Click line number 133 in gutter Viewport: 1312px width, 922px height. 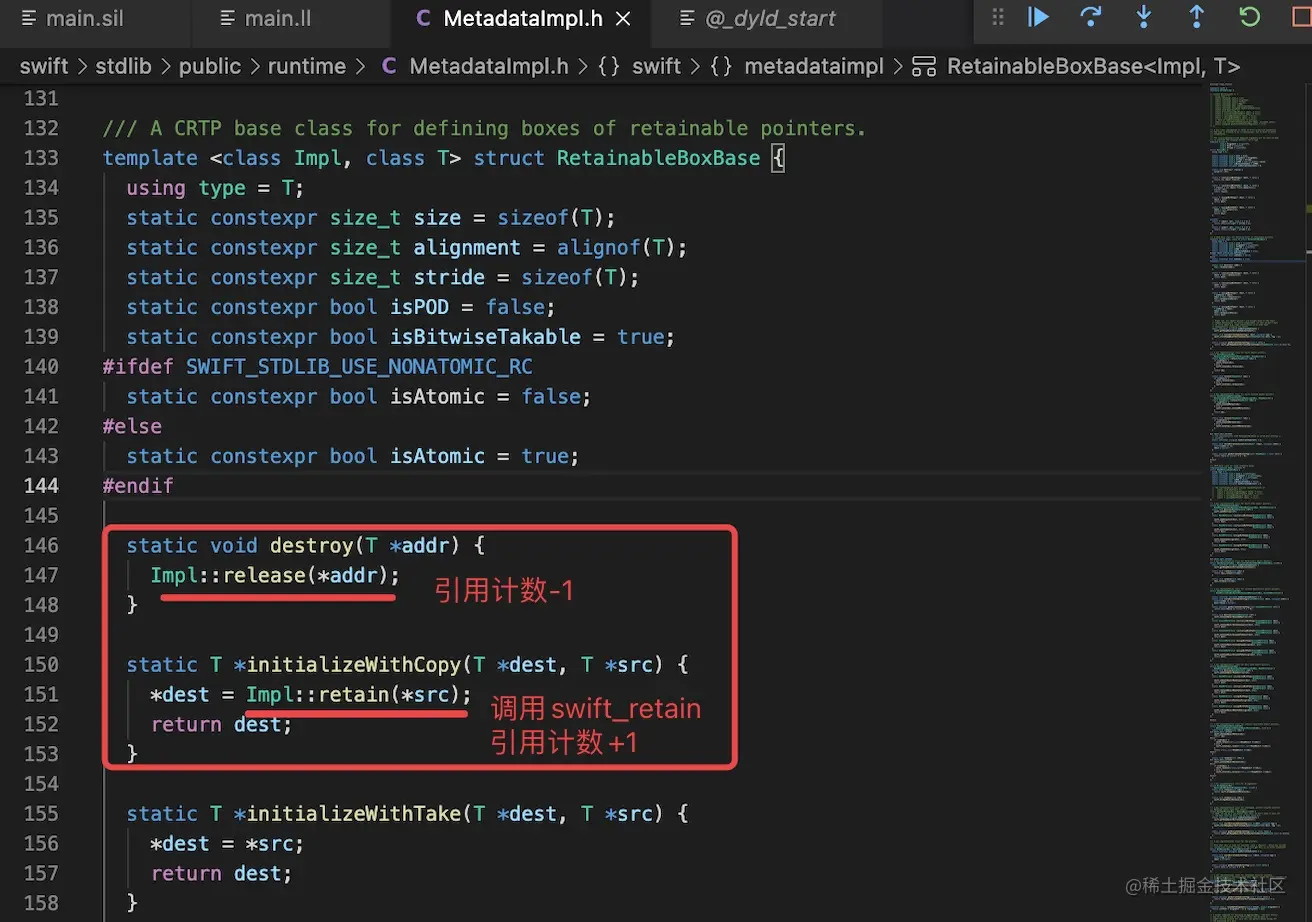tap(41, 158)
